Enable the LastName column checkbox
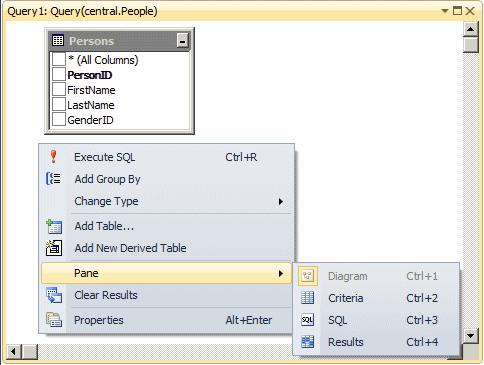 pyautogui.click(x=59, y=105)
